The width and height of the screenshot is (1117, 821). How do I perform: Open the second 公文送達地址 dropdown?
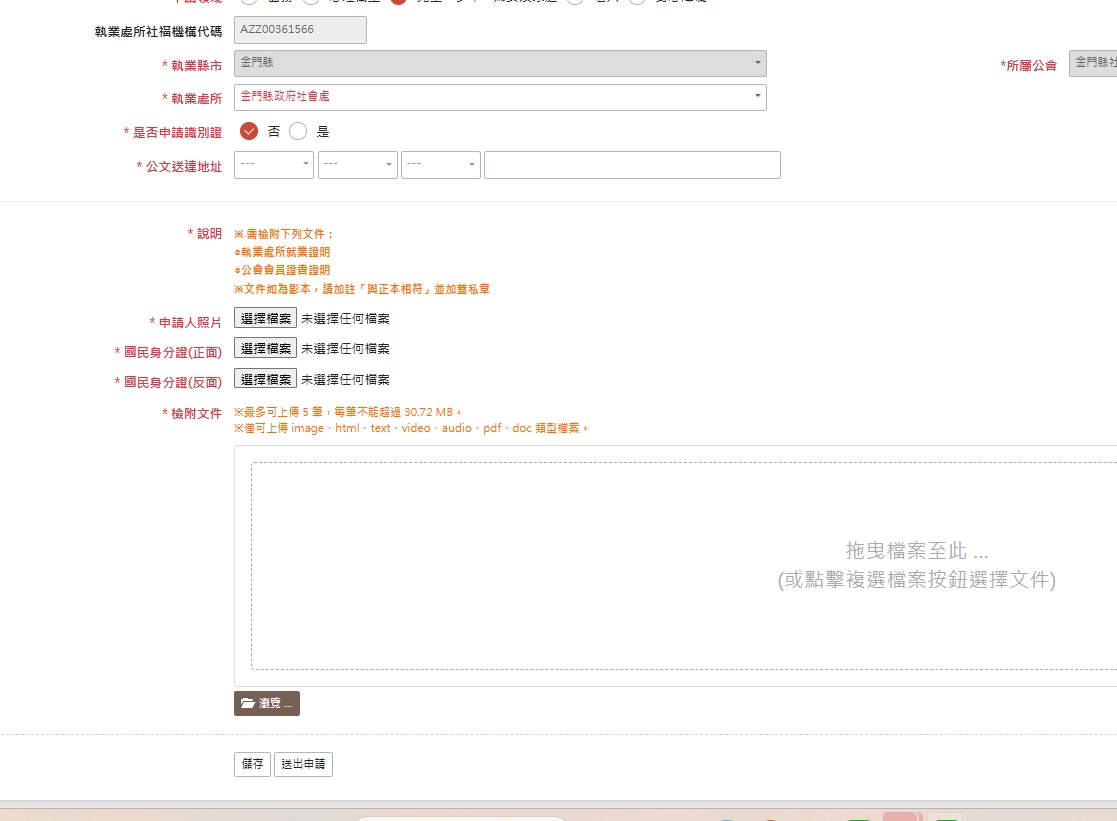357,165
